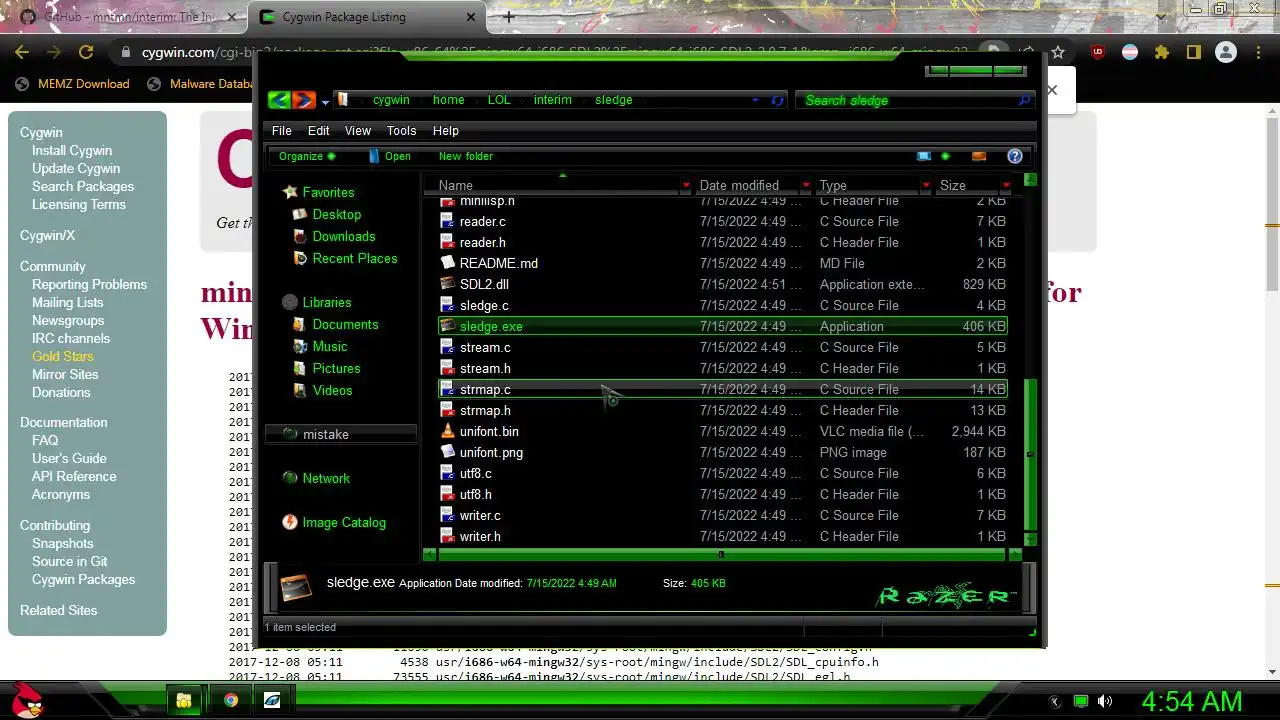Open the Install Cygwin link
Screen dimensions: 1280x720
click(x=72, y=150)
